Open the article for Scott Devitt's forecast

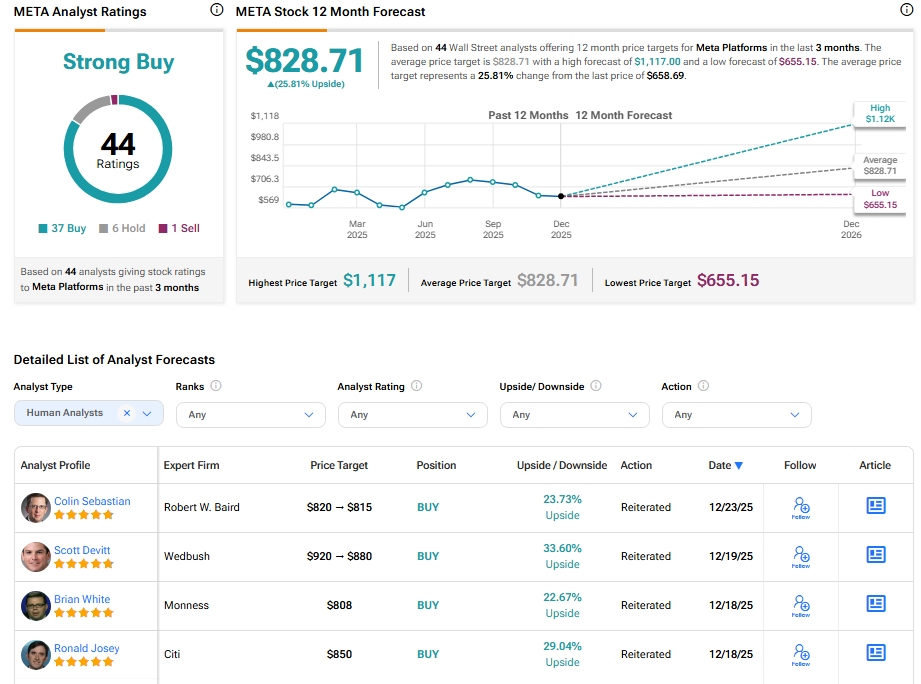click(876, 555)
